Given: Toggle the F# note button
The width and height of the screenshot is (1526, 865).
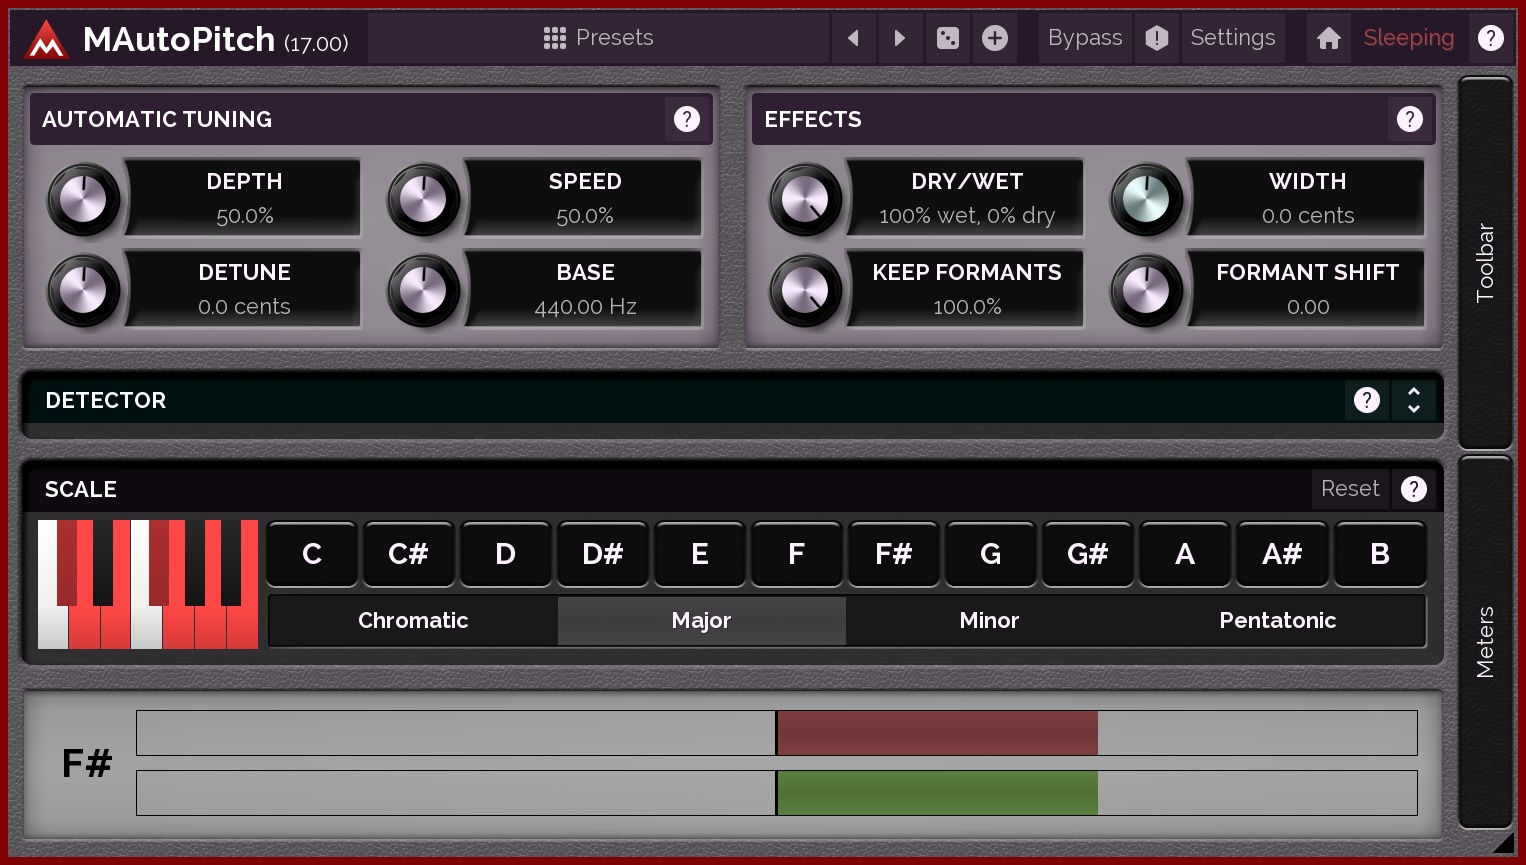Looking at the screenshot, I should point(893,554).
